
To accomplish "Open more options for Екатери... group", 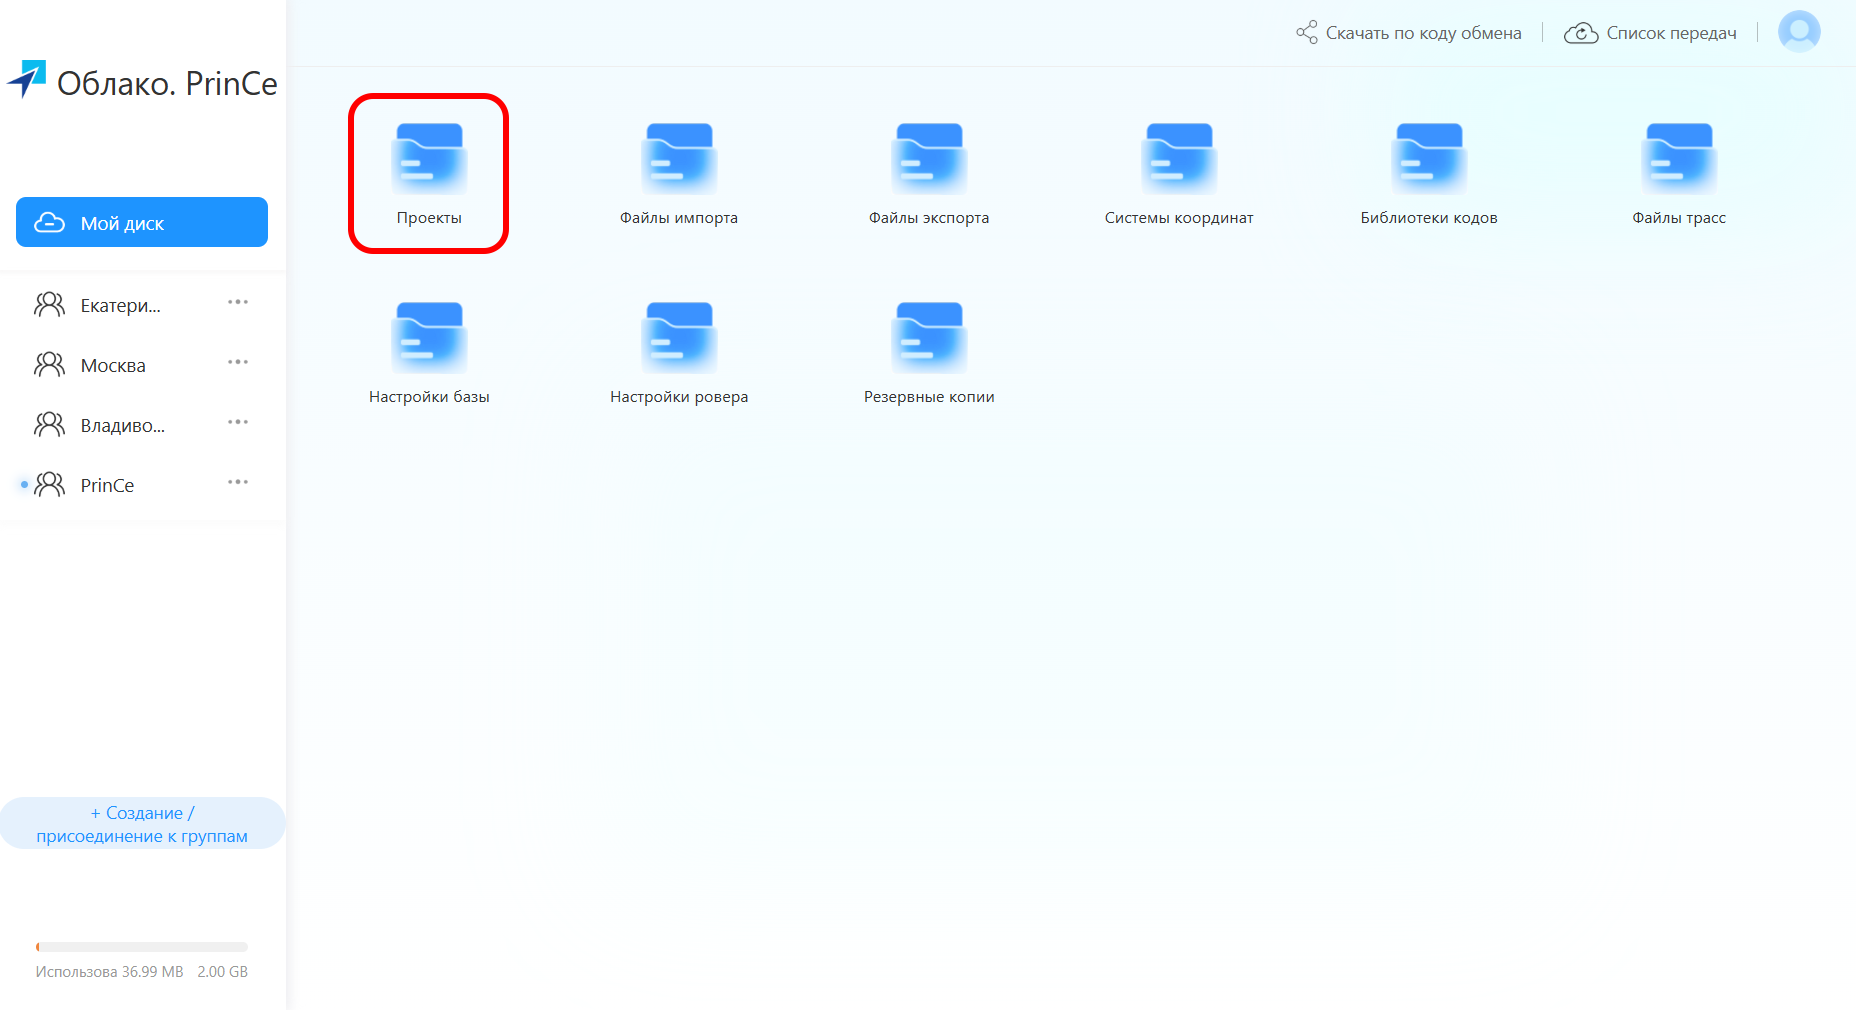I will pyautogui.click(x=238, y=302).
